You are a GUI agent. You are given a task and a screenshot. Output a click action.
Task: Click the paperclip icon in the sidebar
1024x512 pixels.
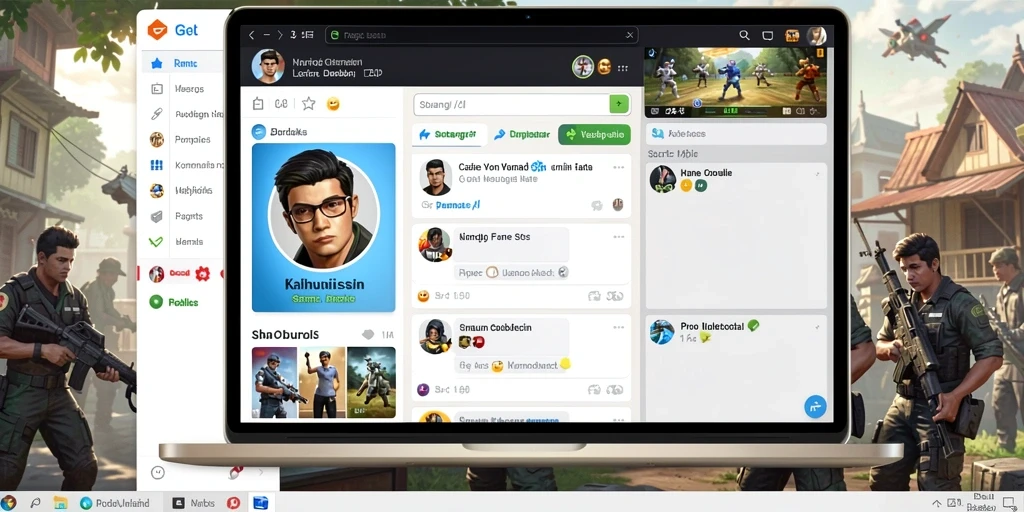(x=156, y=114)
